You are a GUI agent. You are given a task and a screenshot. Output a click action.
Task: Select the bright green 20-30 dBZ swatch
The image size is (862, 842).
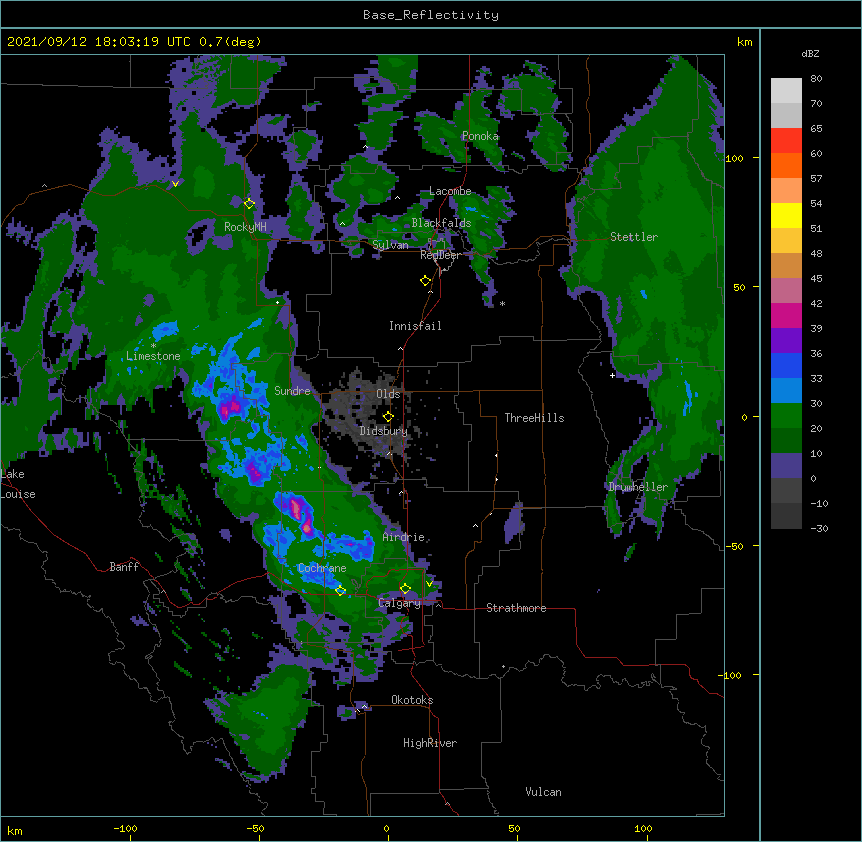pyautogui.click(x=786, y=416)
